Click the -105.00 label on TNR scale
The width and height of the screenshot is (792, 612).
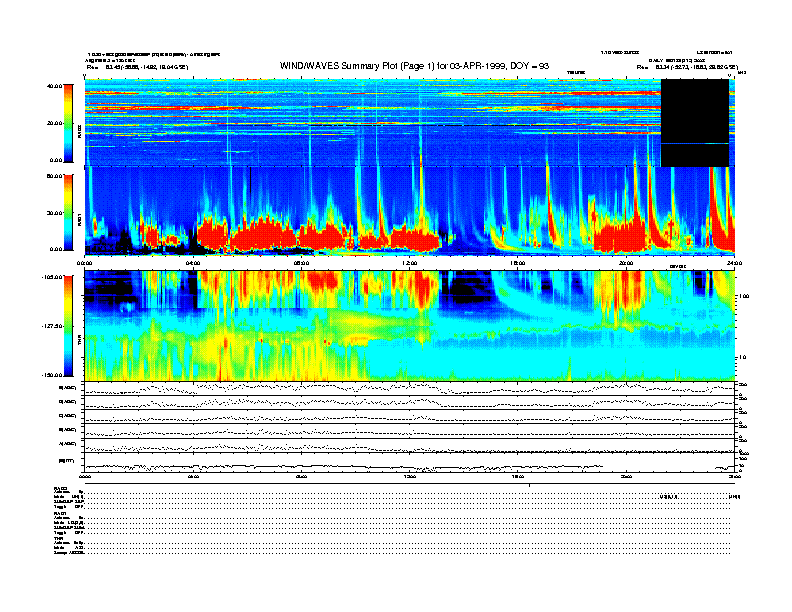click(52, 277)
